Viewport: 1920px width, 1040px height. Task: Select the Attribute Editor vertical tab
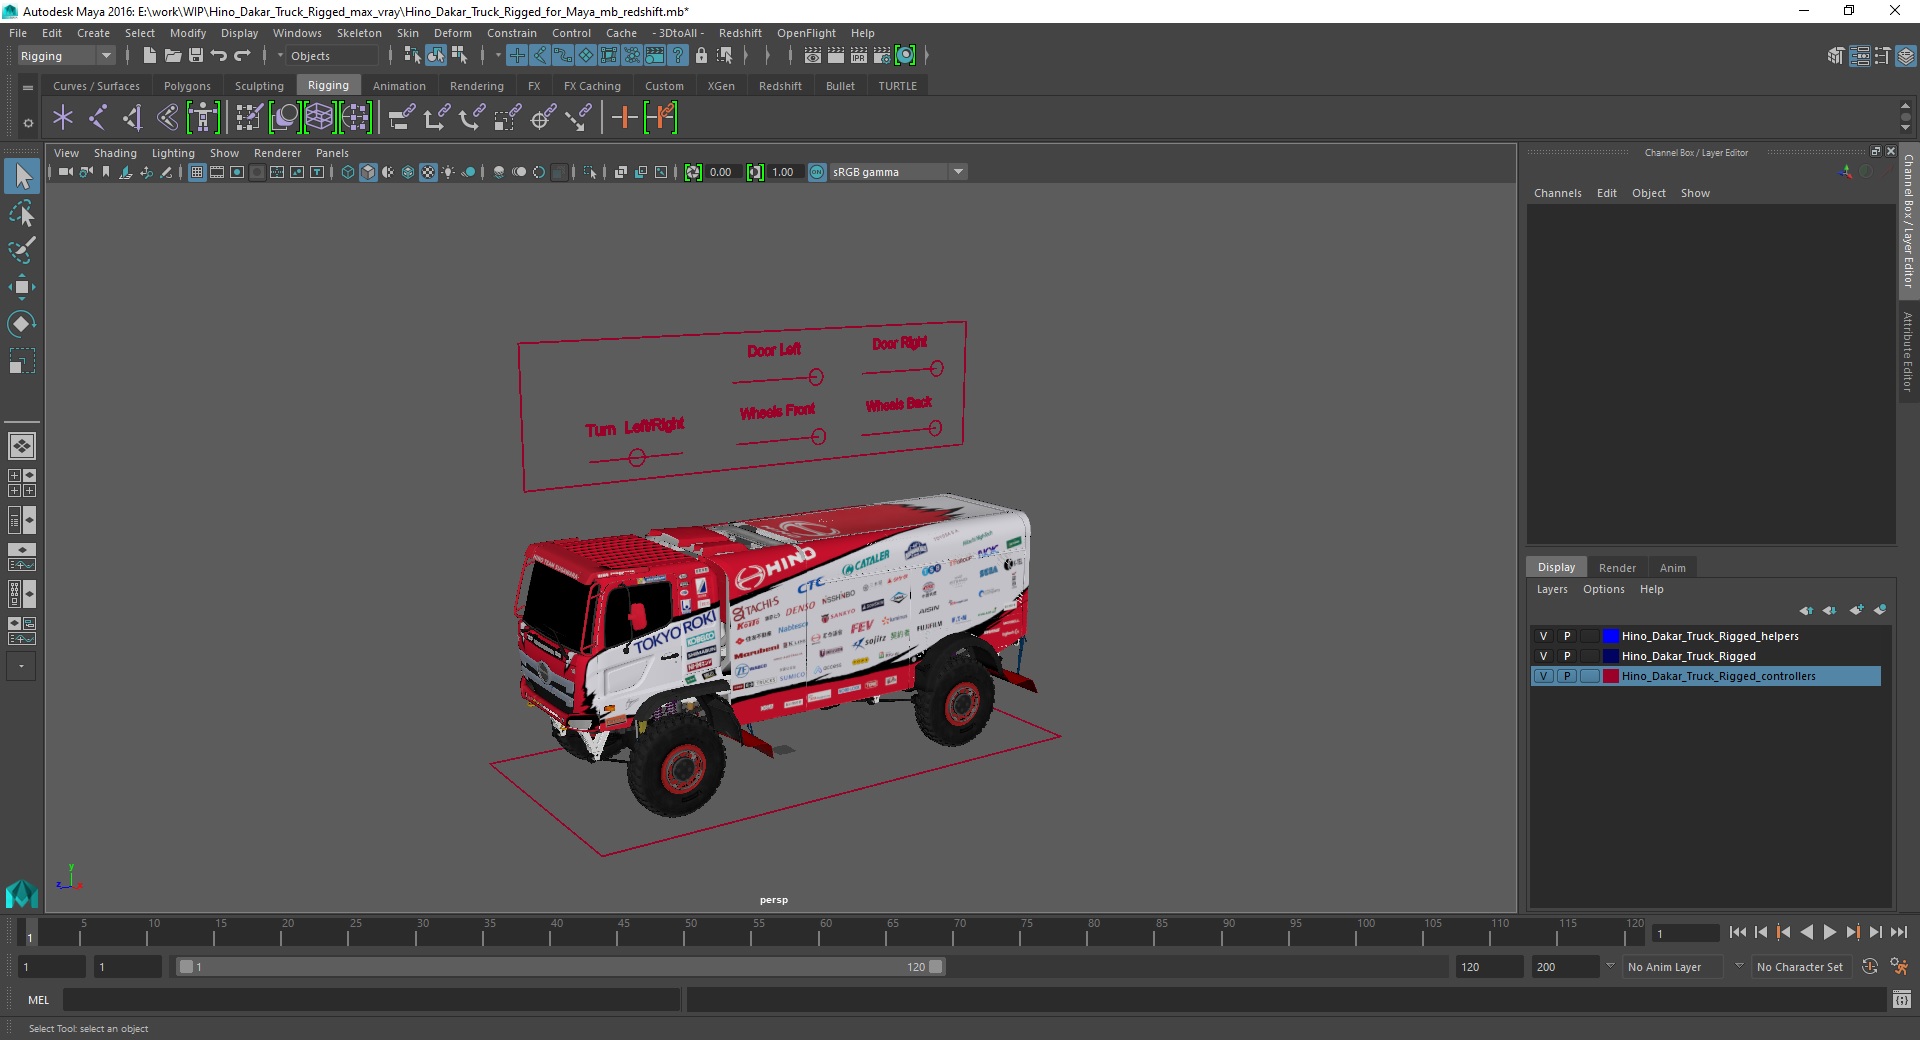click(1908, 351)
